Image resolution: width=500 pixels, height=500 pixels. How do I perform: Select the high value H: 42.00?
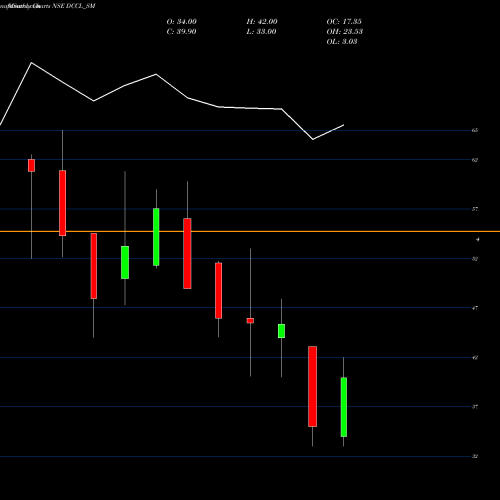262,22
